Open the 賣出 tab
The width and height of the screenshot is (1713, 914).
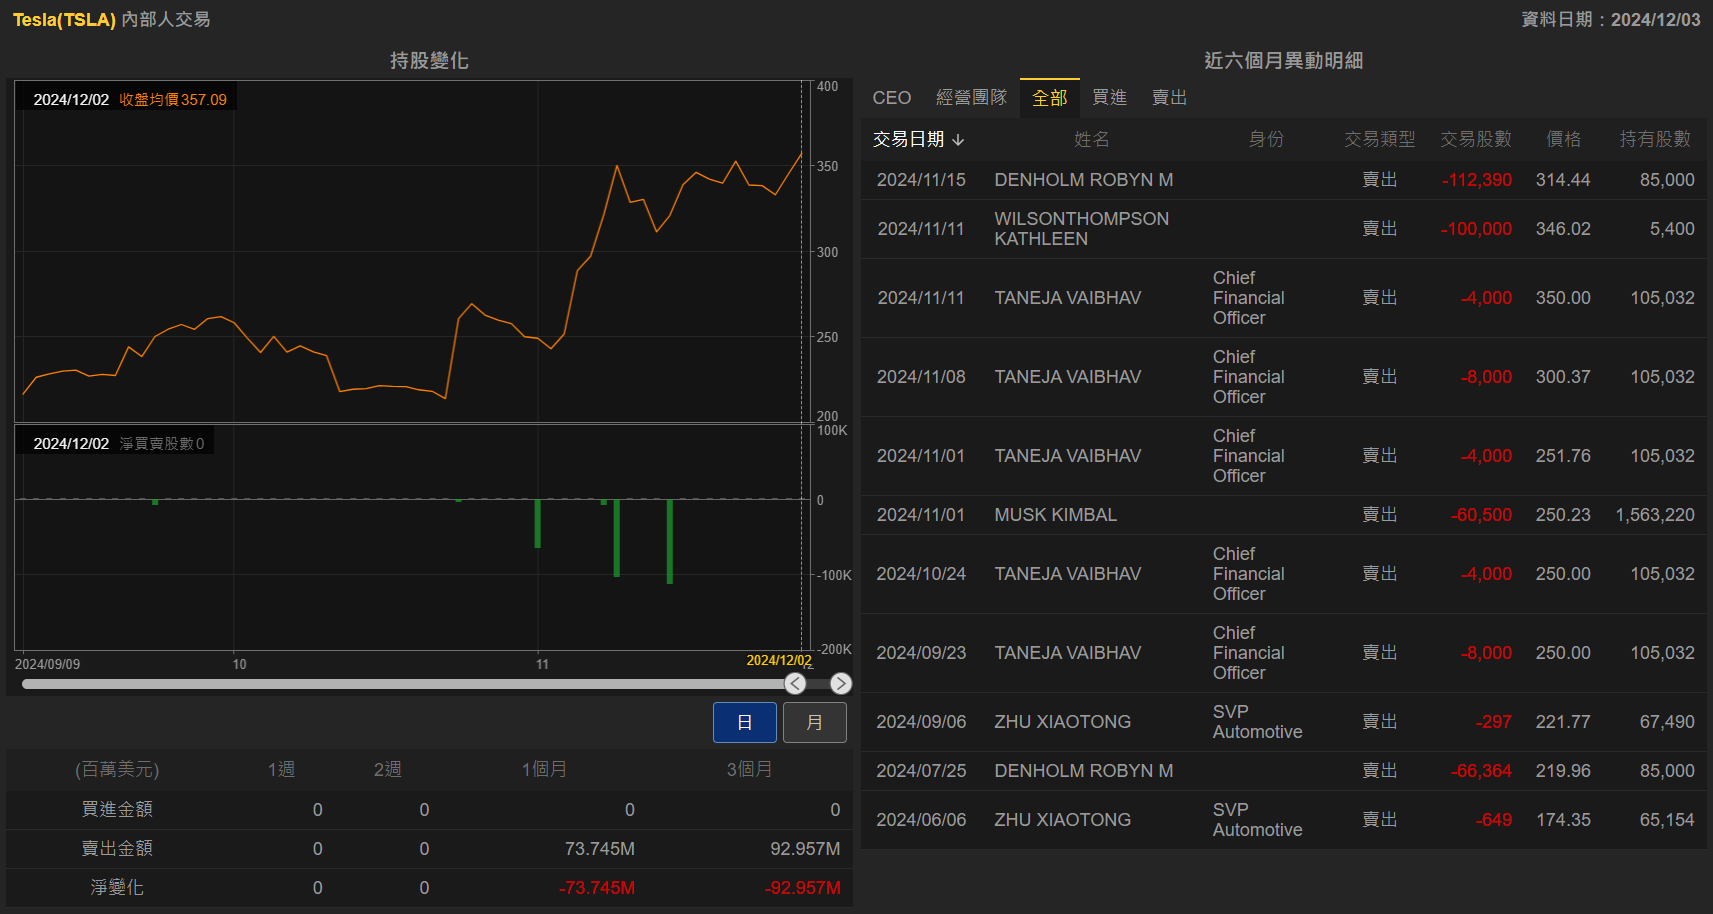(x=1169, y=98)
